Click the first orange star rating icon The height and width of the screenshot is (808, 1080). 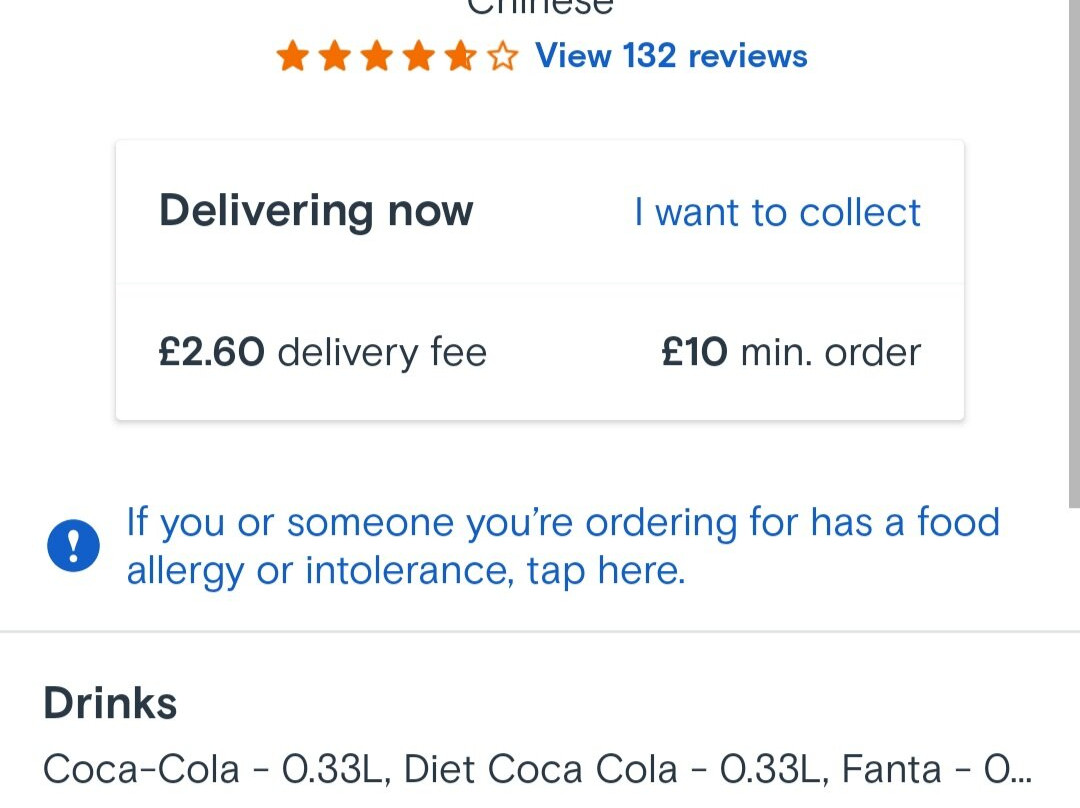pos(292,56)
